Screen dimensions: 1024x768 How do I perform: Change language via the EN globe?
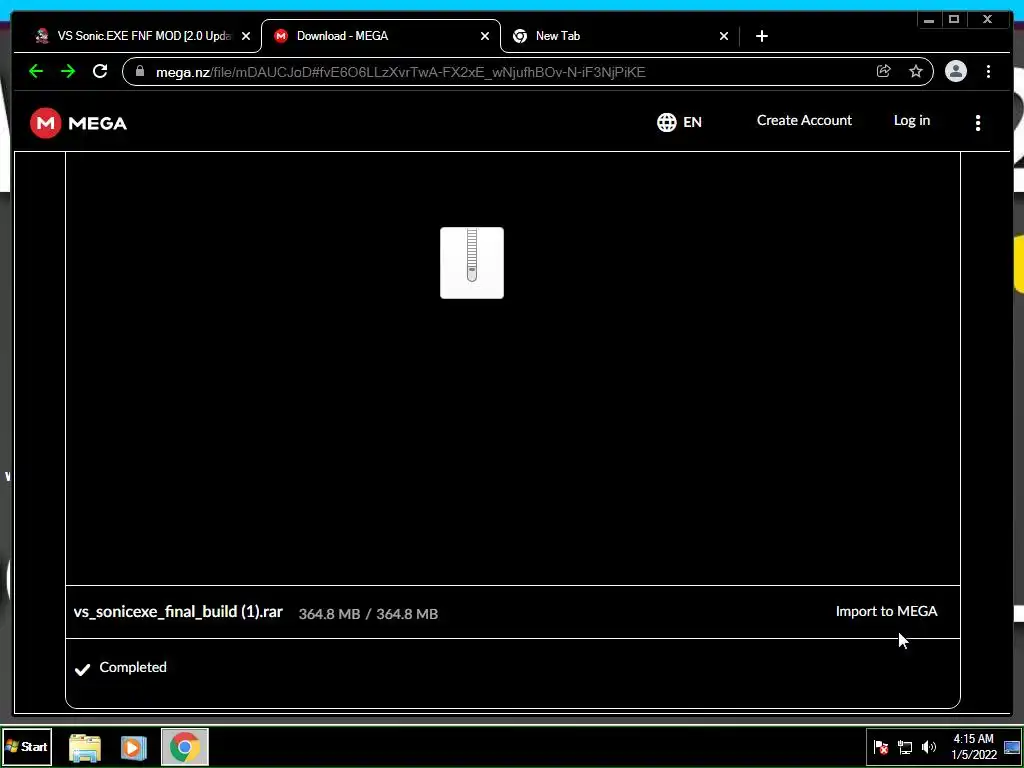click(679, 122)
